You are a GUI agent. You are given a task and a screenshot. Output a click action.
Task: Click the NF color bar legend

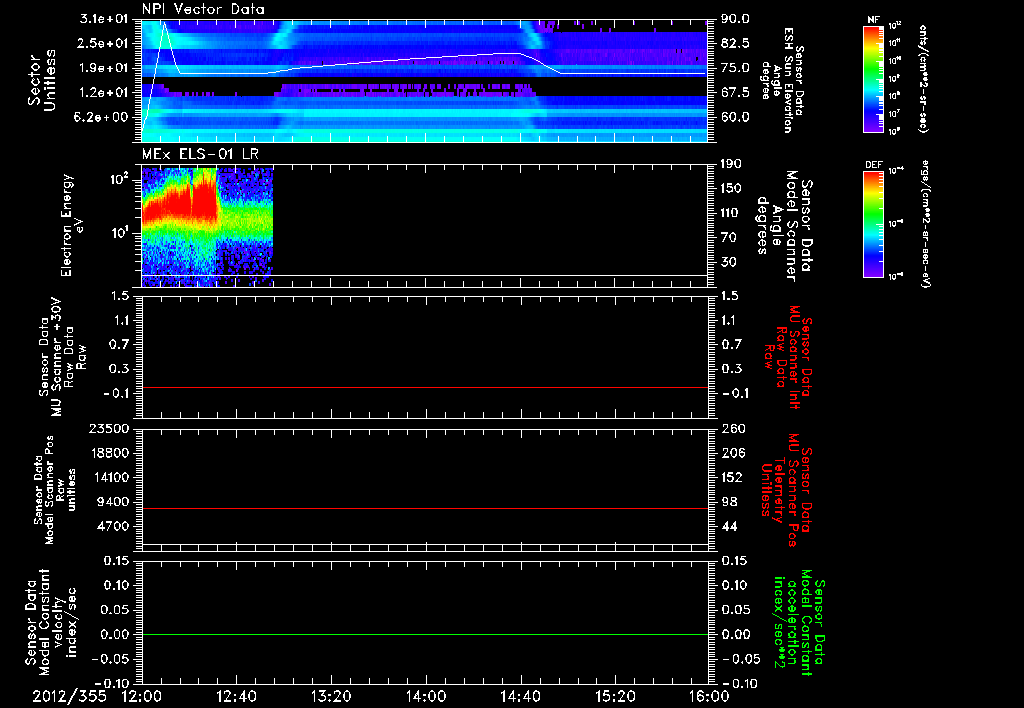click(874, 79)
